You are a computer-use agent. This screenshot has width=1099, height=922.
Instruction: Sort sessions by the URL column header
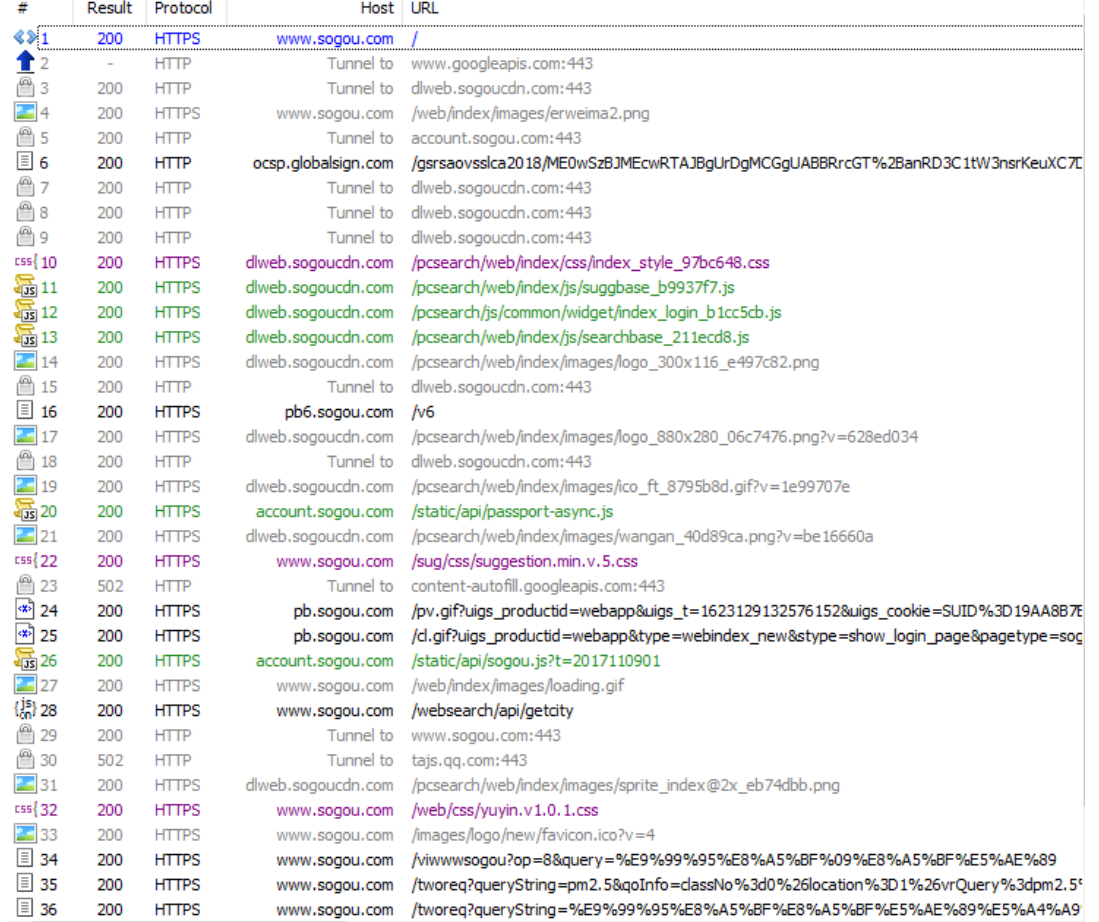[424, 8]
